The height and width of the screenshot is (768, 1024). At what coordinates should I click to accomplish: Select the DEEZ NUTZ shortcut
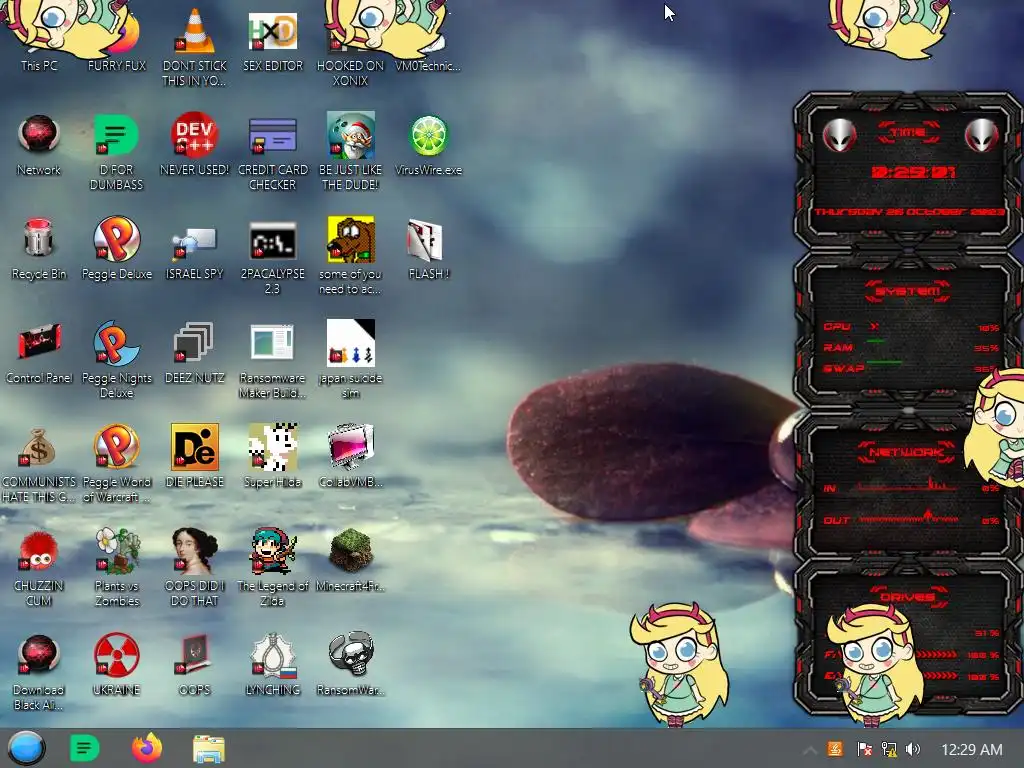(x=194, y=353)
